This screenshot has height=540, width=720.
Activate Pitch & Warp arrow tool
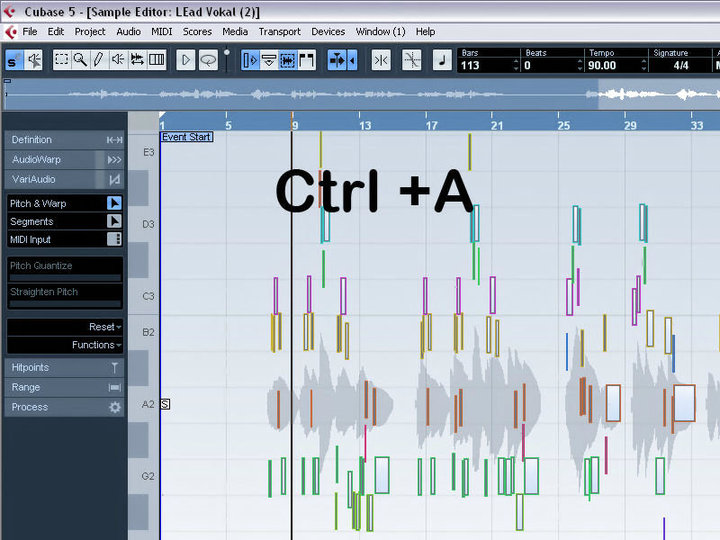click(114, 203)
